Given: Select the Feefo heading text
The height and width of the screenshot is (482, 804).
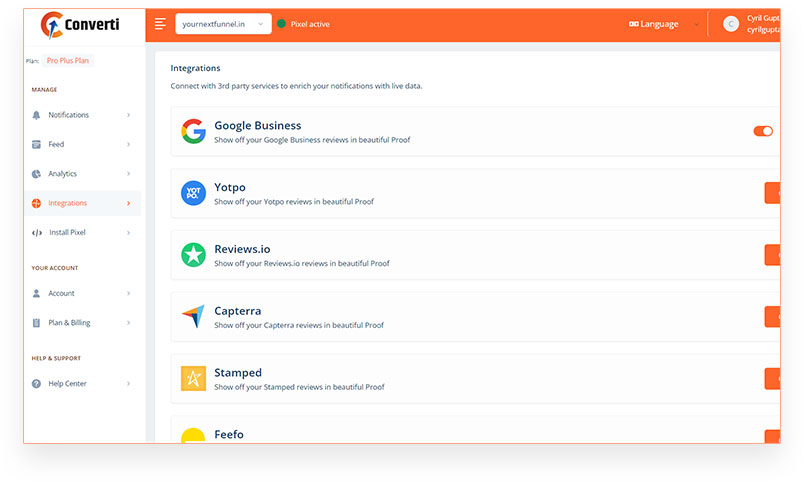Looking at the screenshot, I should pos(229,434).
